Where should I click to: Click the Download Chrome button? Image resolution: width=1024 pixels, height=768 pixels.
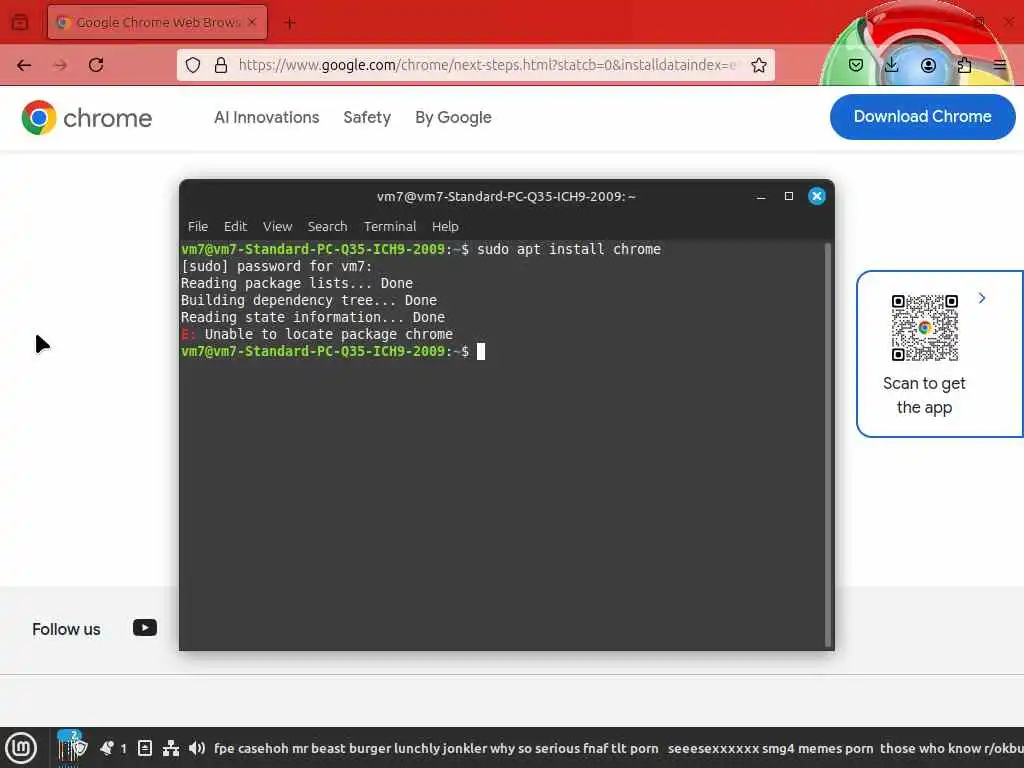922,116
